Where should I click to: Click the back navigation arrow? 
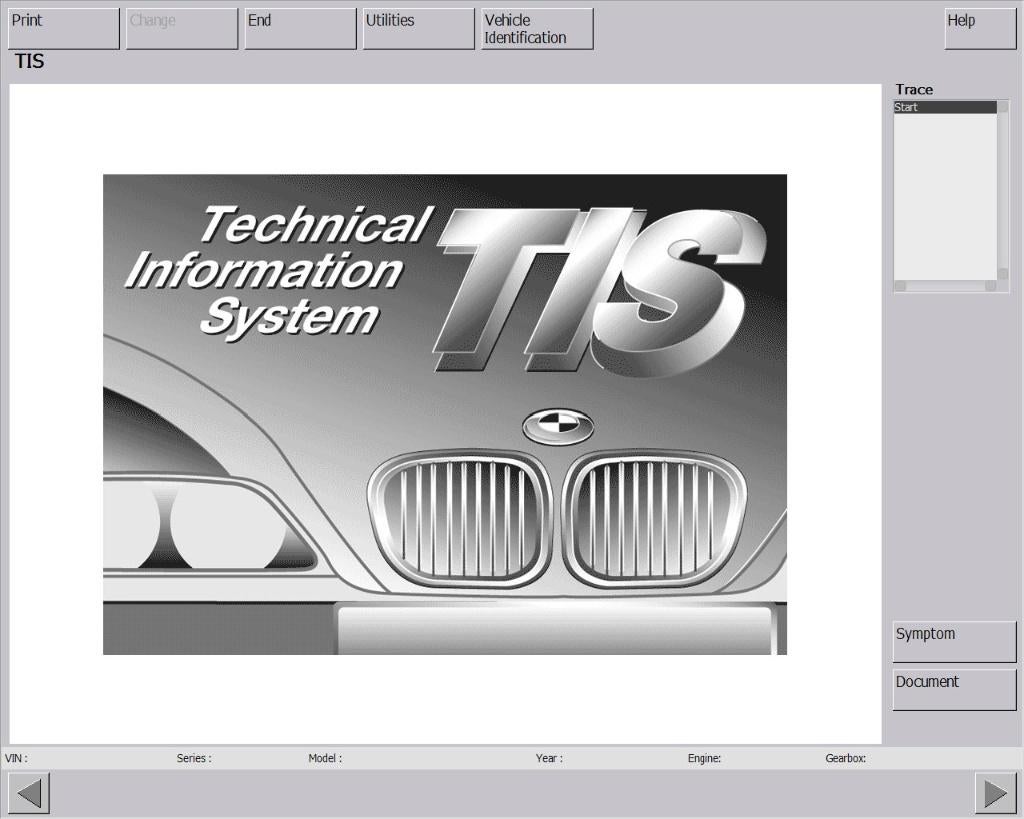[x=27, y=791]
